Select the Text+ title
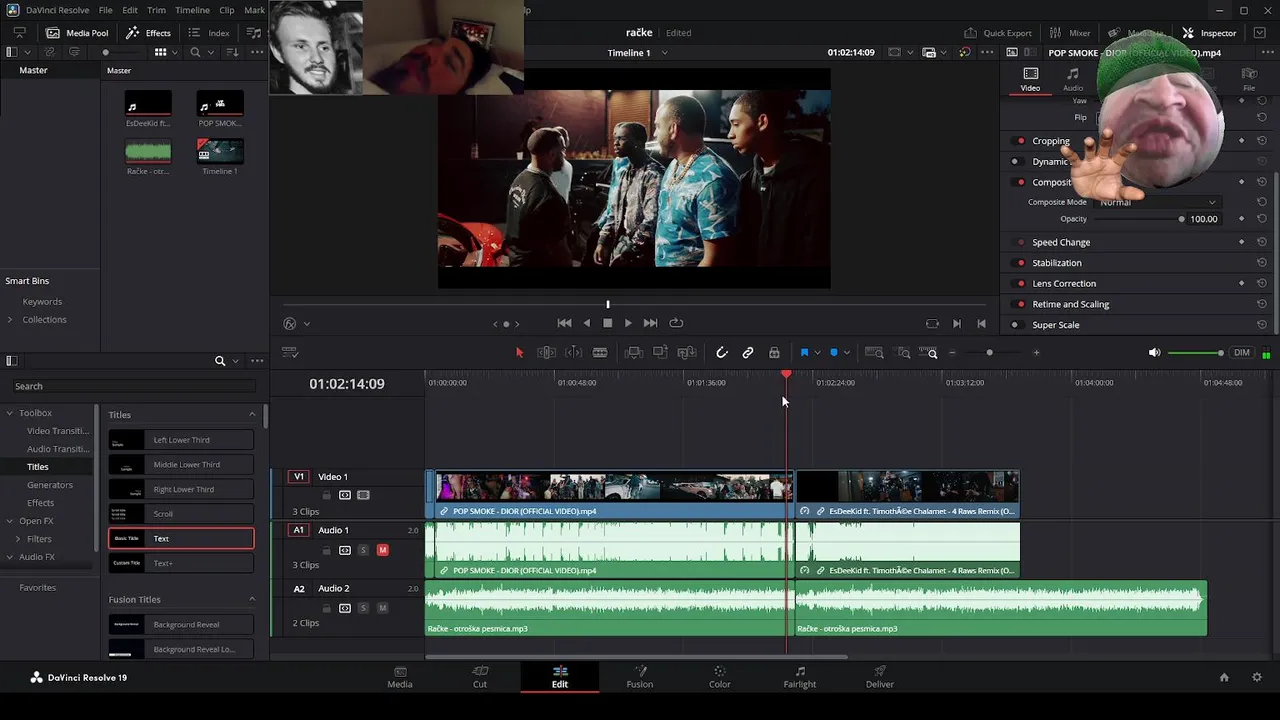Image resolution: width=1280 pixels, height=720 pixels. (181, 563)
